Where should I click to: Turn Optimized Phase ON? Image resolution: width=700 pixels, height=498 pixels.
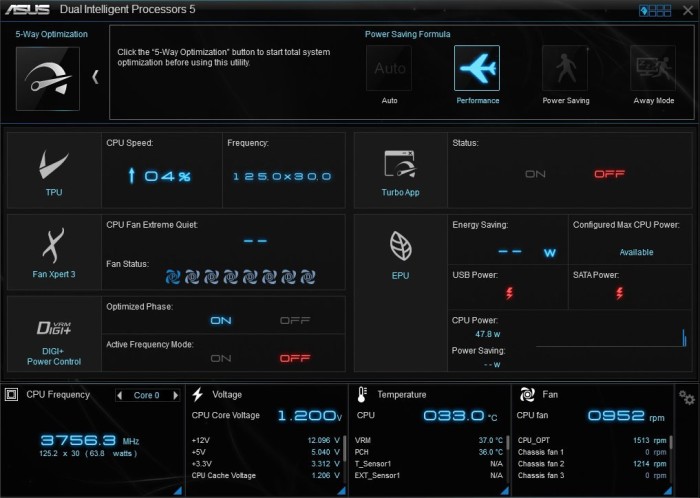coord(221,320)
